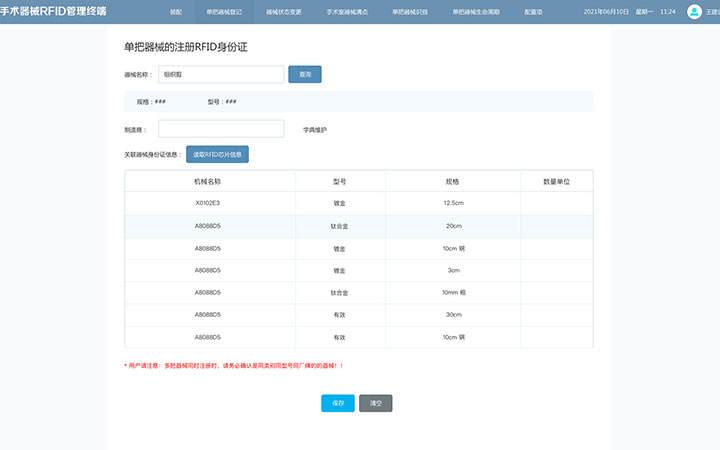The height and width of the screenshot is (450, 720).
Task: Open the 字典维护 link
Action: [x=315, y=129]
